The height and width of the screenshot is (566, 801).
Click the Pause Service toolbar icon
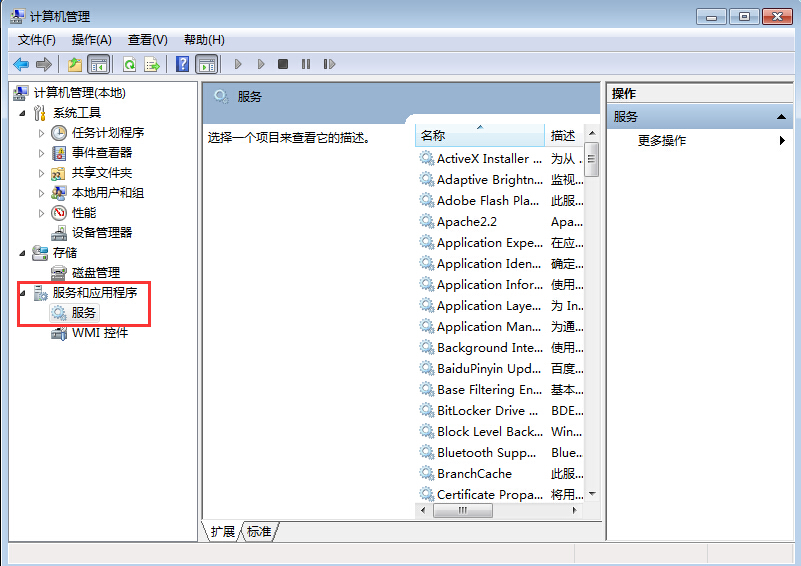coord(305,64)
